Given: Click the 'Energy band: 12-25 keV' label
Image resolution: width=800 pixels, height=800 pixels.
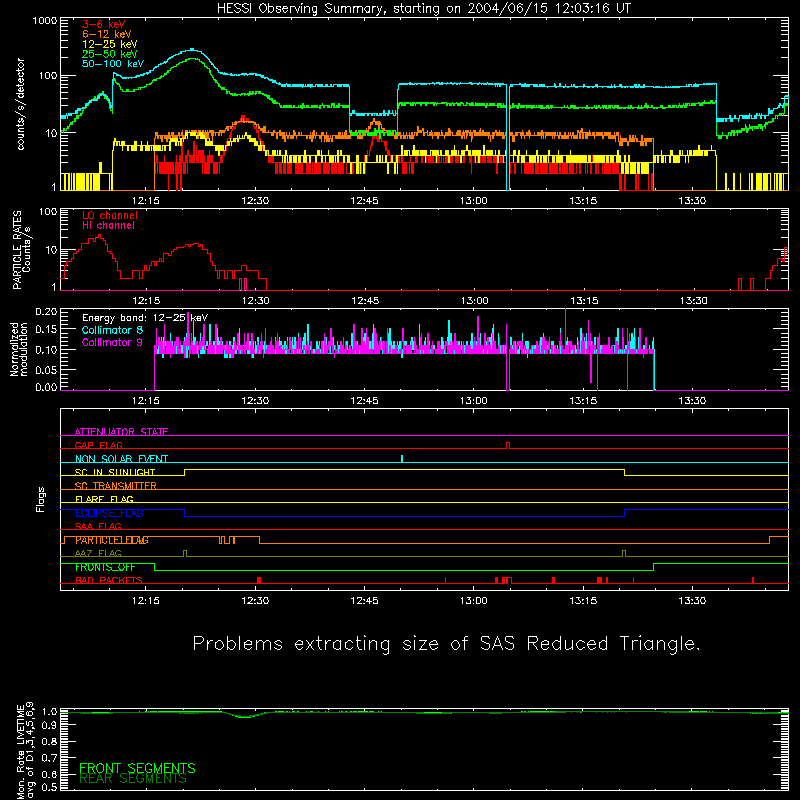Looking at the screenshot, I should (145, 318).
